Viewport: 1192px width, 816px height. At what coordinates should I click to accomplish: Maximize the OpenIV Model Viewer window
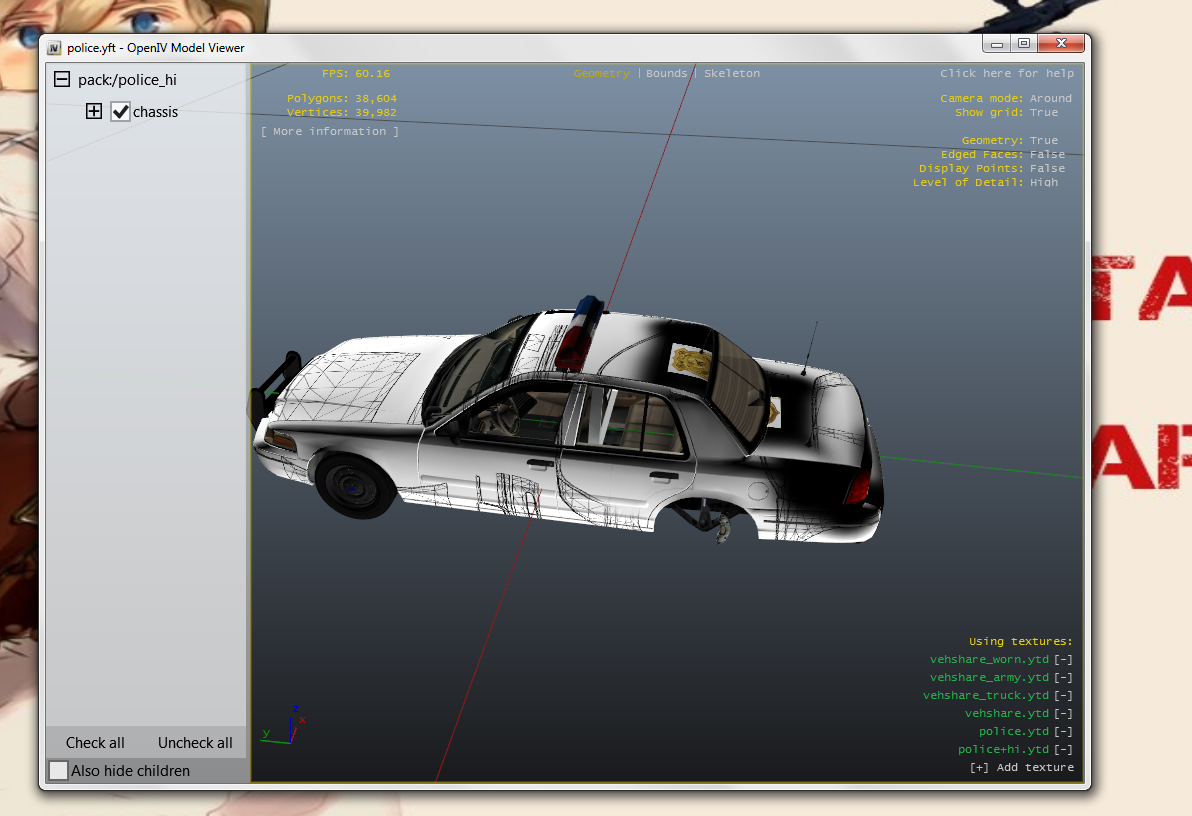[1024, 44]
